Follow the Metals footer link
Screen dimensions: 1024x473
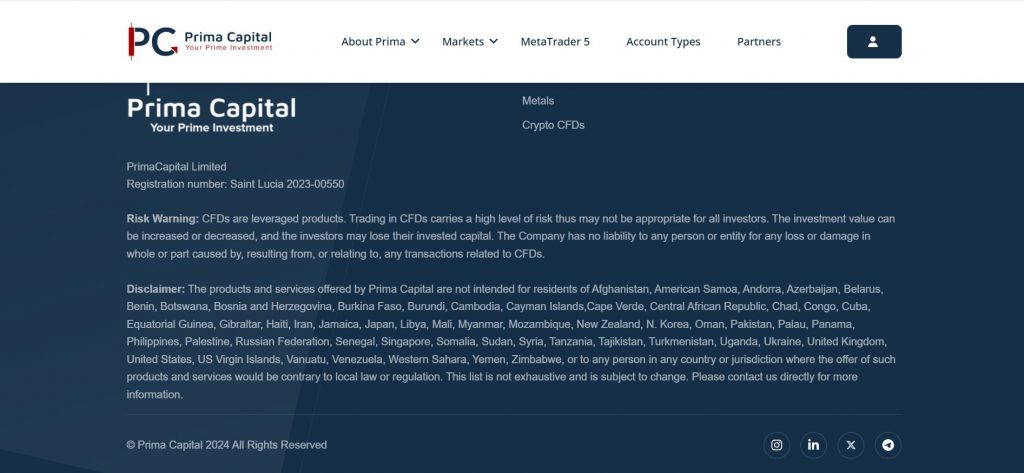[538, 101]
